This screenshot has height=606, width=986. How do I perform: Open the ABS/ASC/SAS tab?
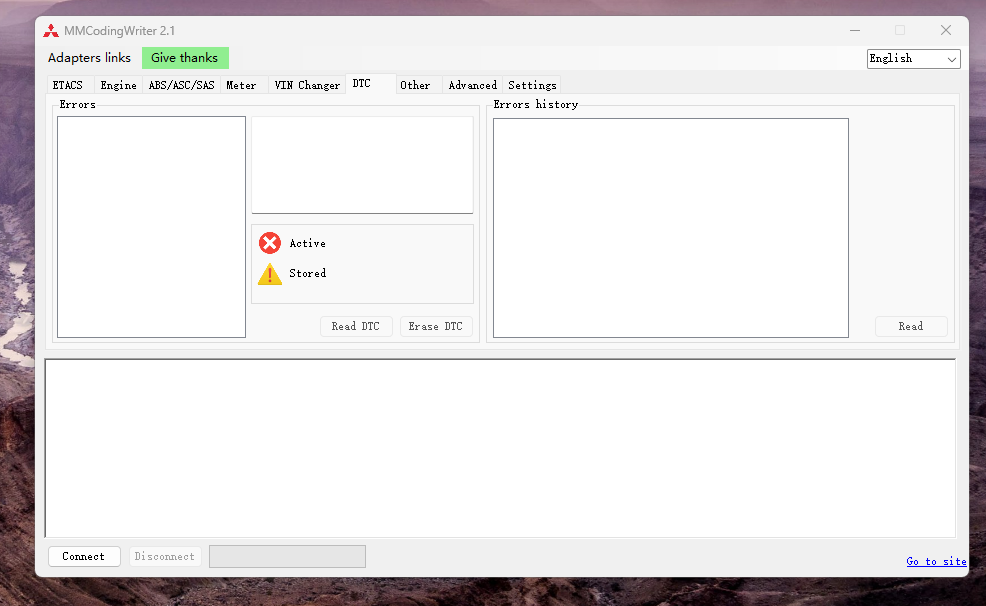coord(181,85)
